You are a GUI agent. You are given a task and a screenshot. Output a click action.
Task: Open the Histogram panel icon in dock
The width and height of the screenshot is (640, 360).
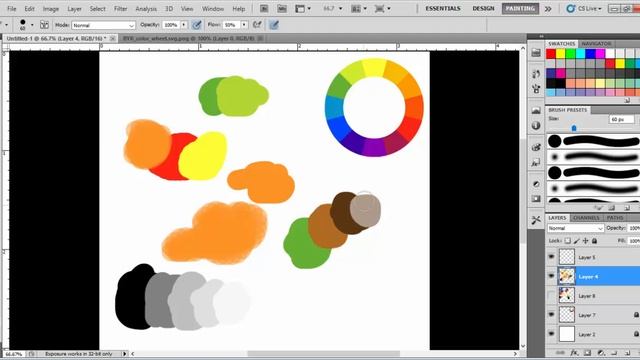pos(536,110)
